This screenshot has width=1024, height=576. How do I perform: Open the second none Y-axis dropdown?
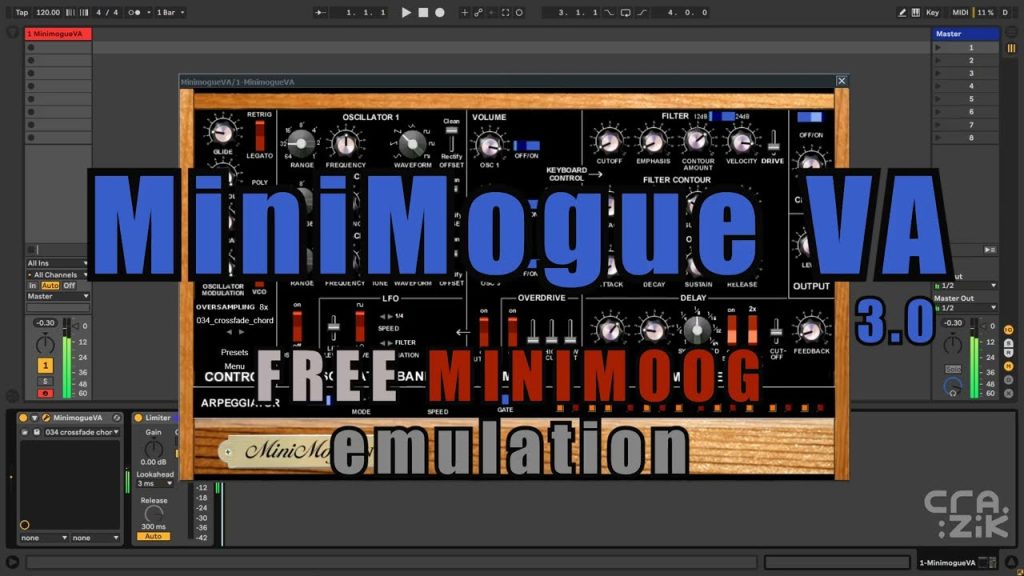pos(95,538)
